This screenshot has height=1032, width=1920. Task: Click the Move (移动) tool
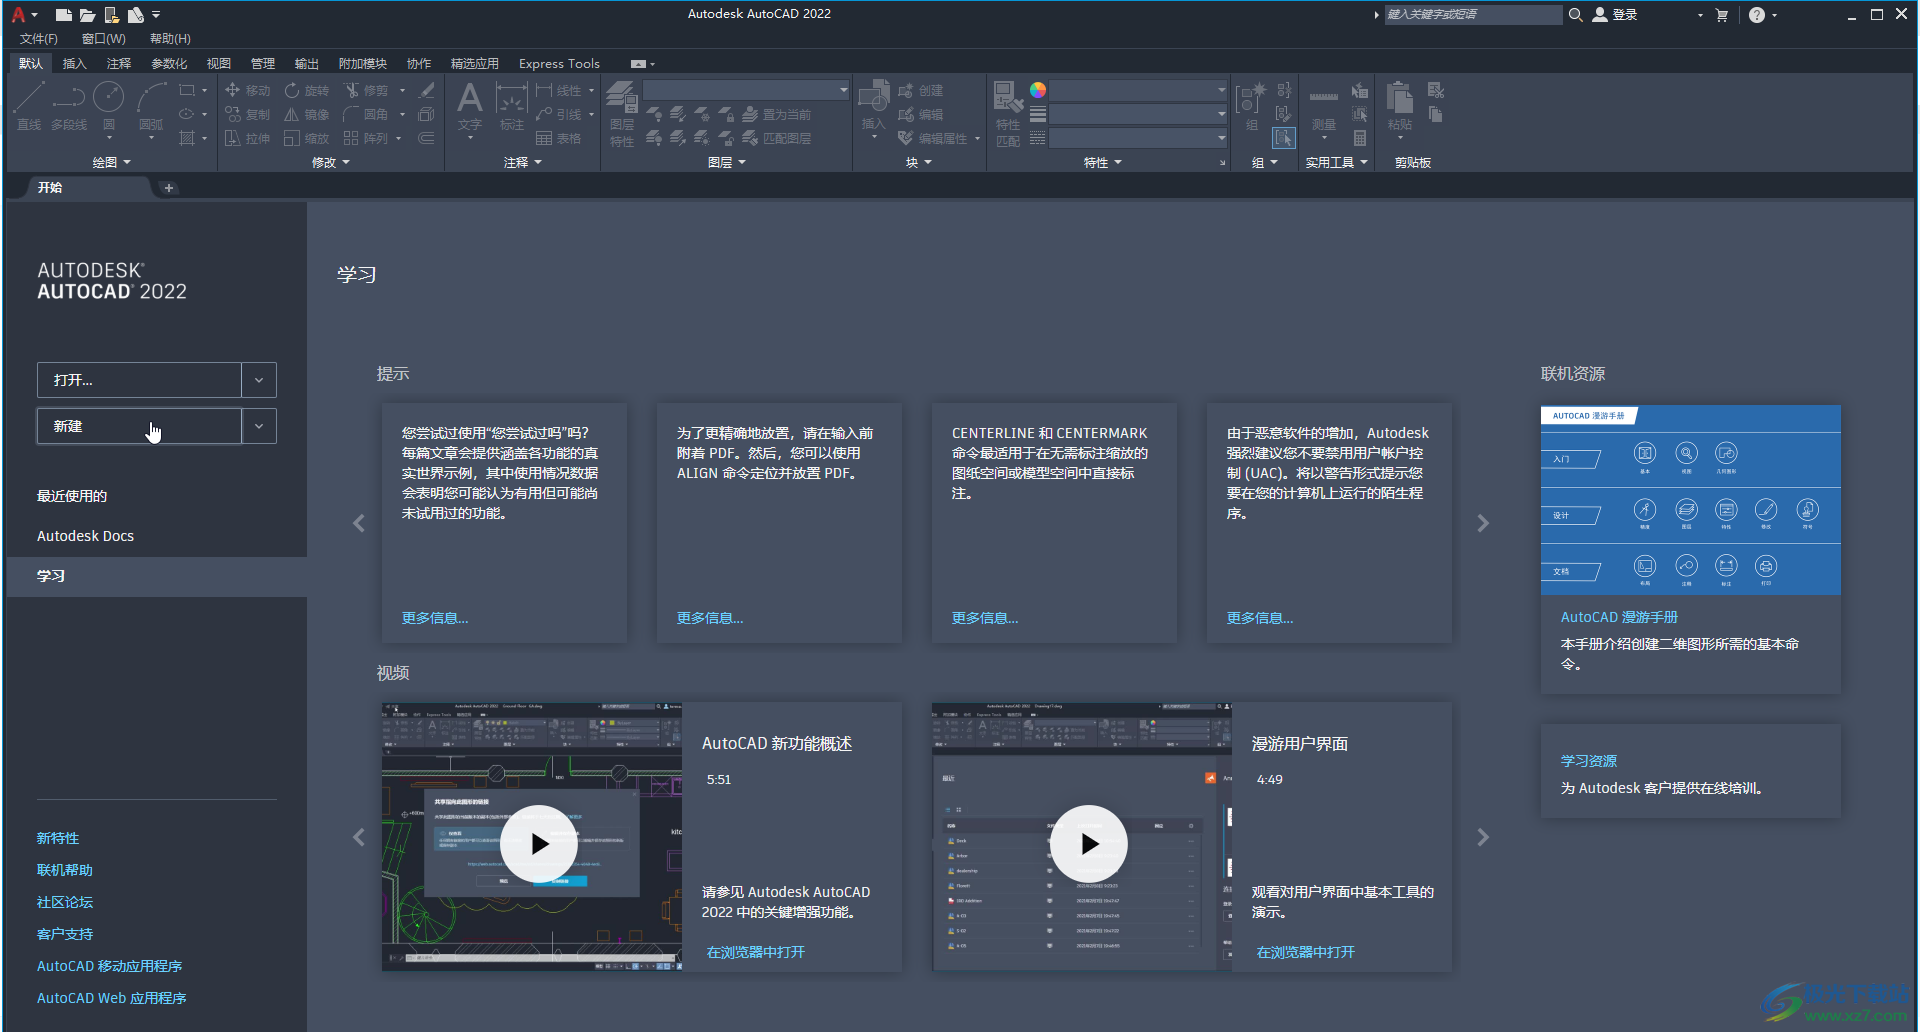tap(248, 90)
